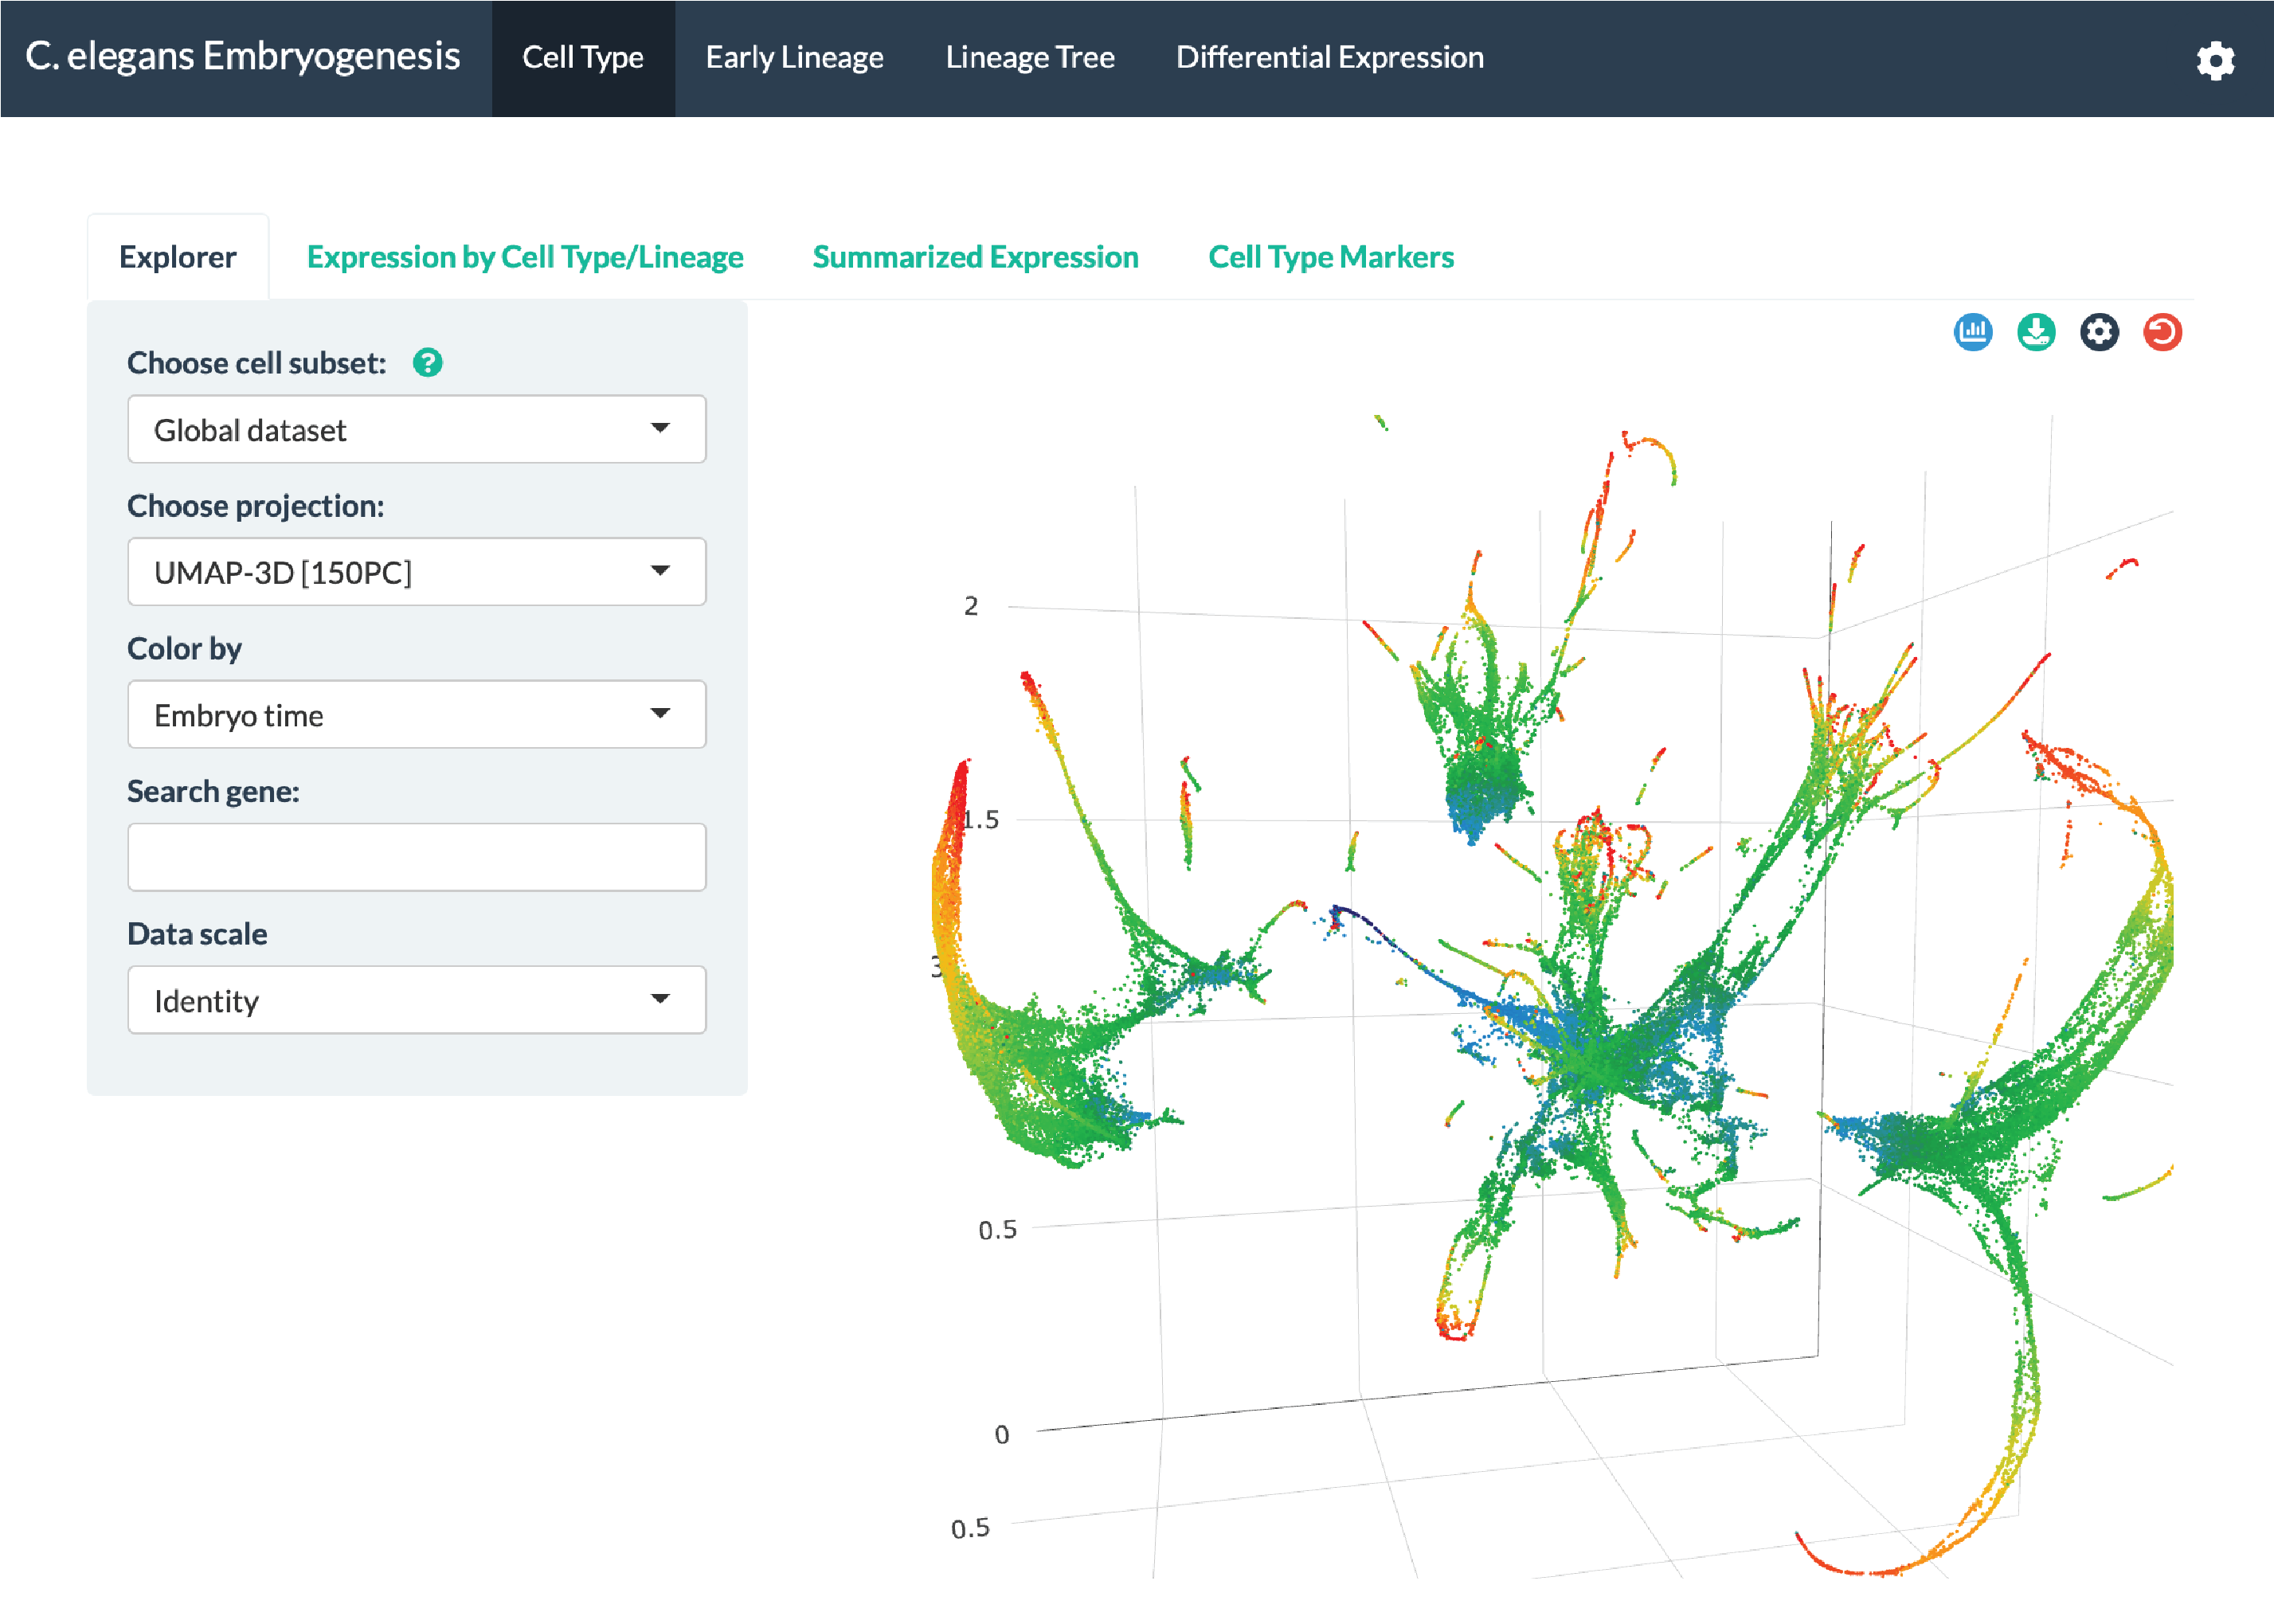Go to Differential Expression tab
Screen dimensions: 2274x1624
tap(1329, 58)
